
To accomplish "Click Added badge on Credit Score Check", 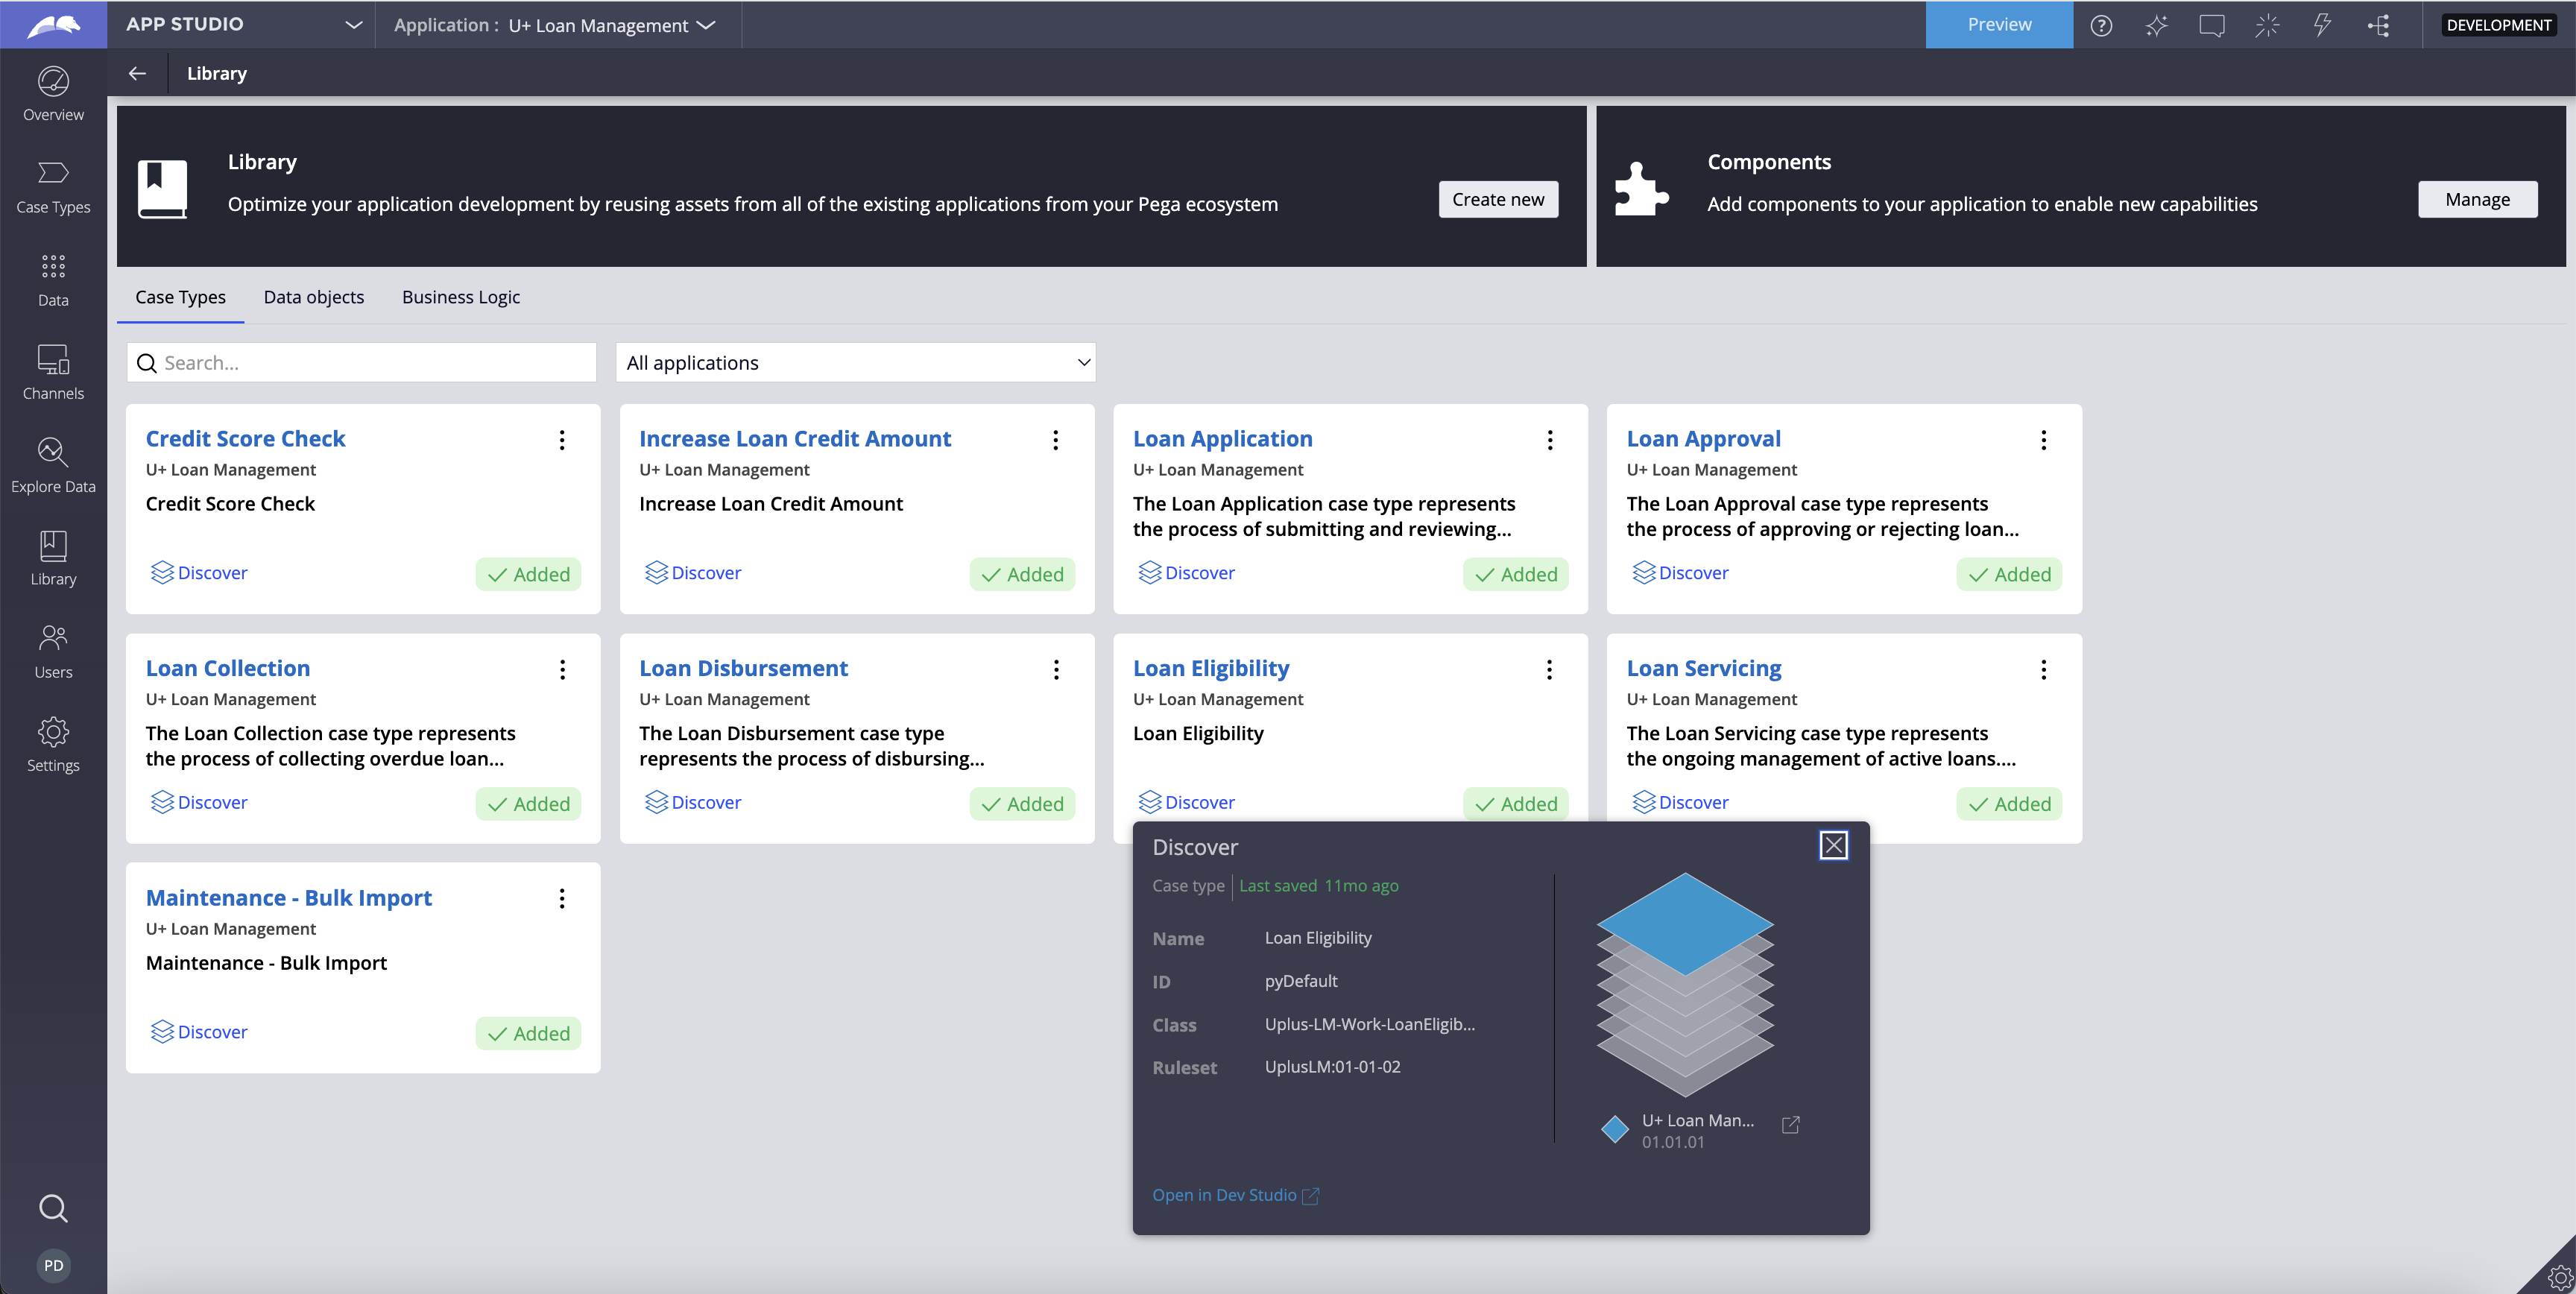I will point(528,574).
